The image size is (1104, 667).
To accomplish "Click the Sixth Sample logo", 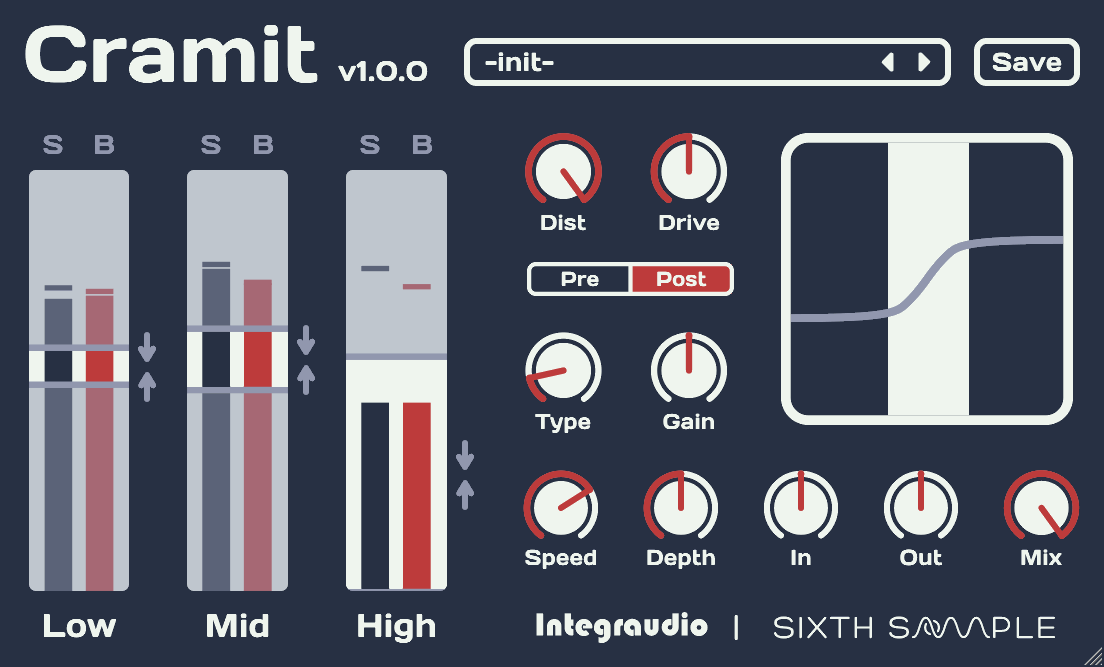I will tap(914, 627).
